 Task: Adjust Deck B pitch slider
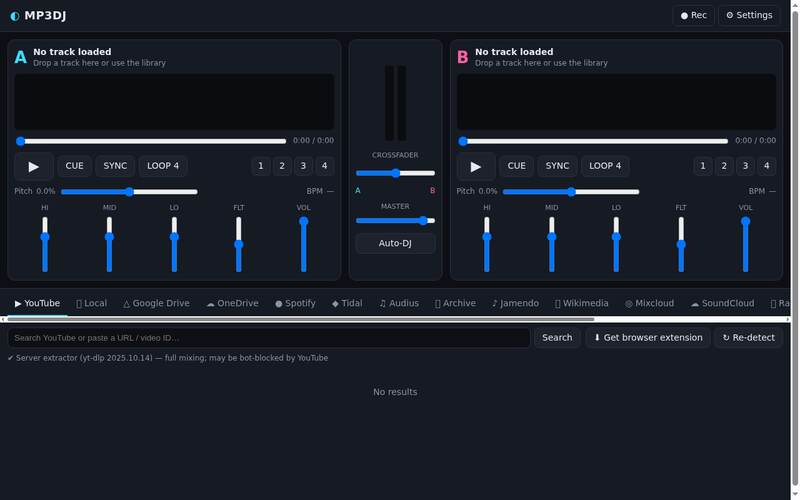point(571,192)
